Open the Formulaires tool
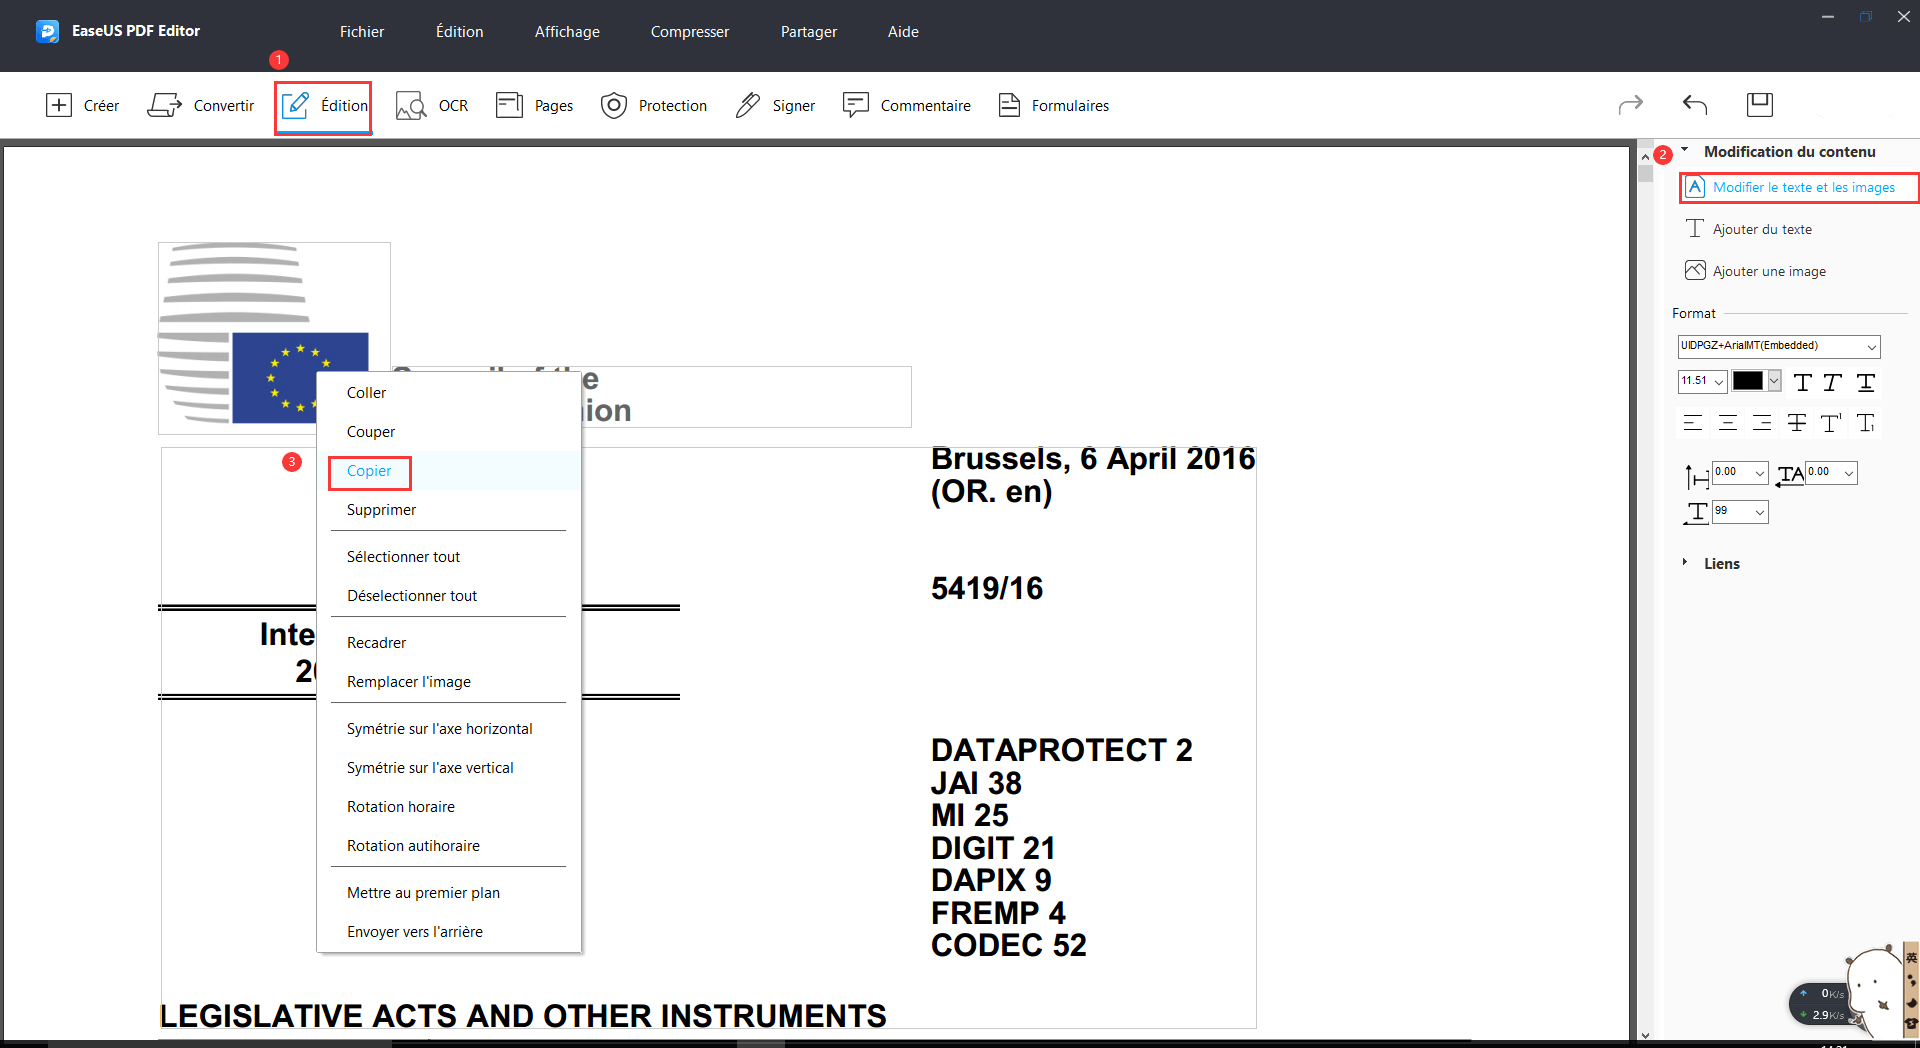1920x1048 pixels. 1053,105
